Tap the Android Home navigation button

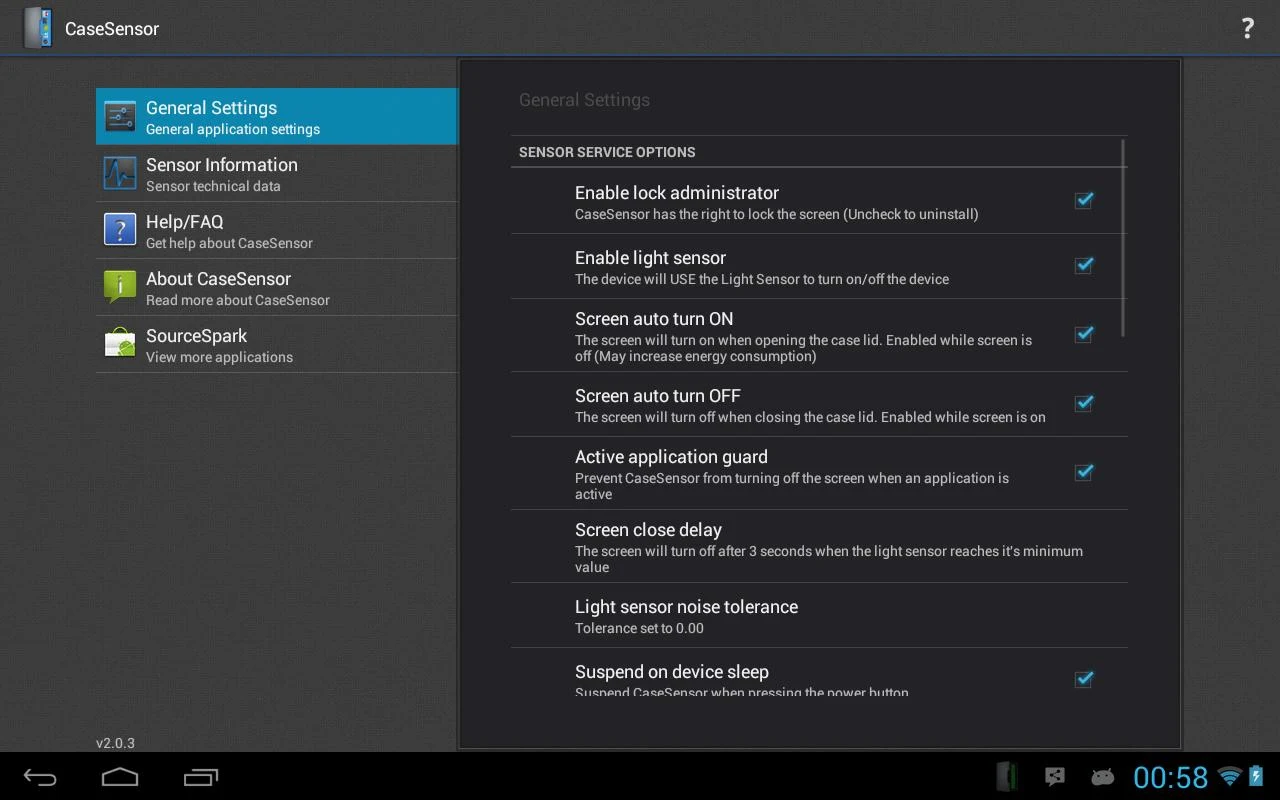click(x=120, y=777)
